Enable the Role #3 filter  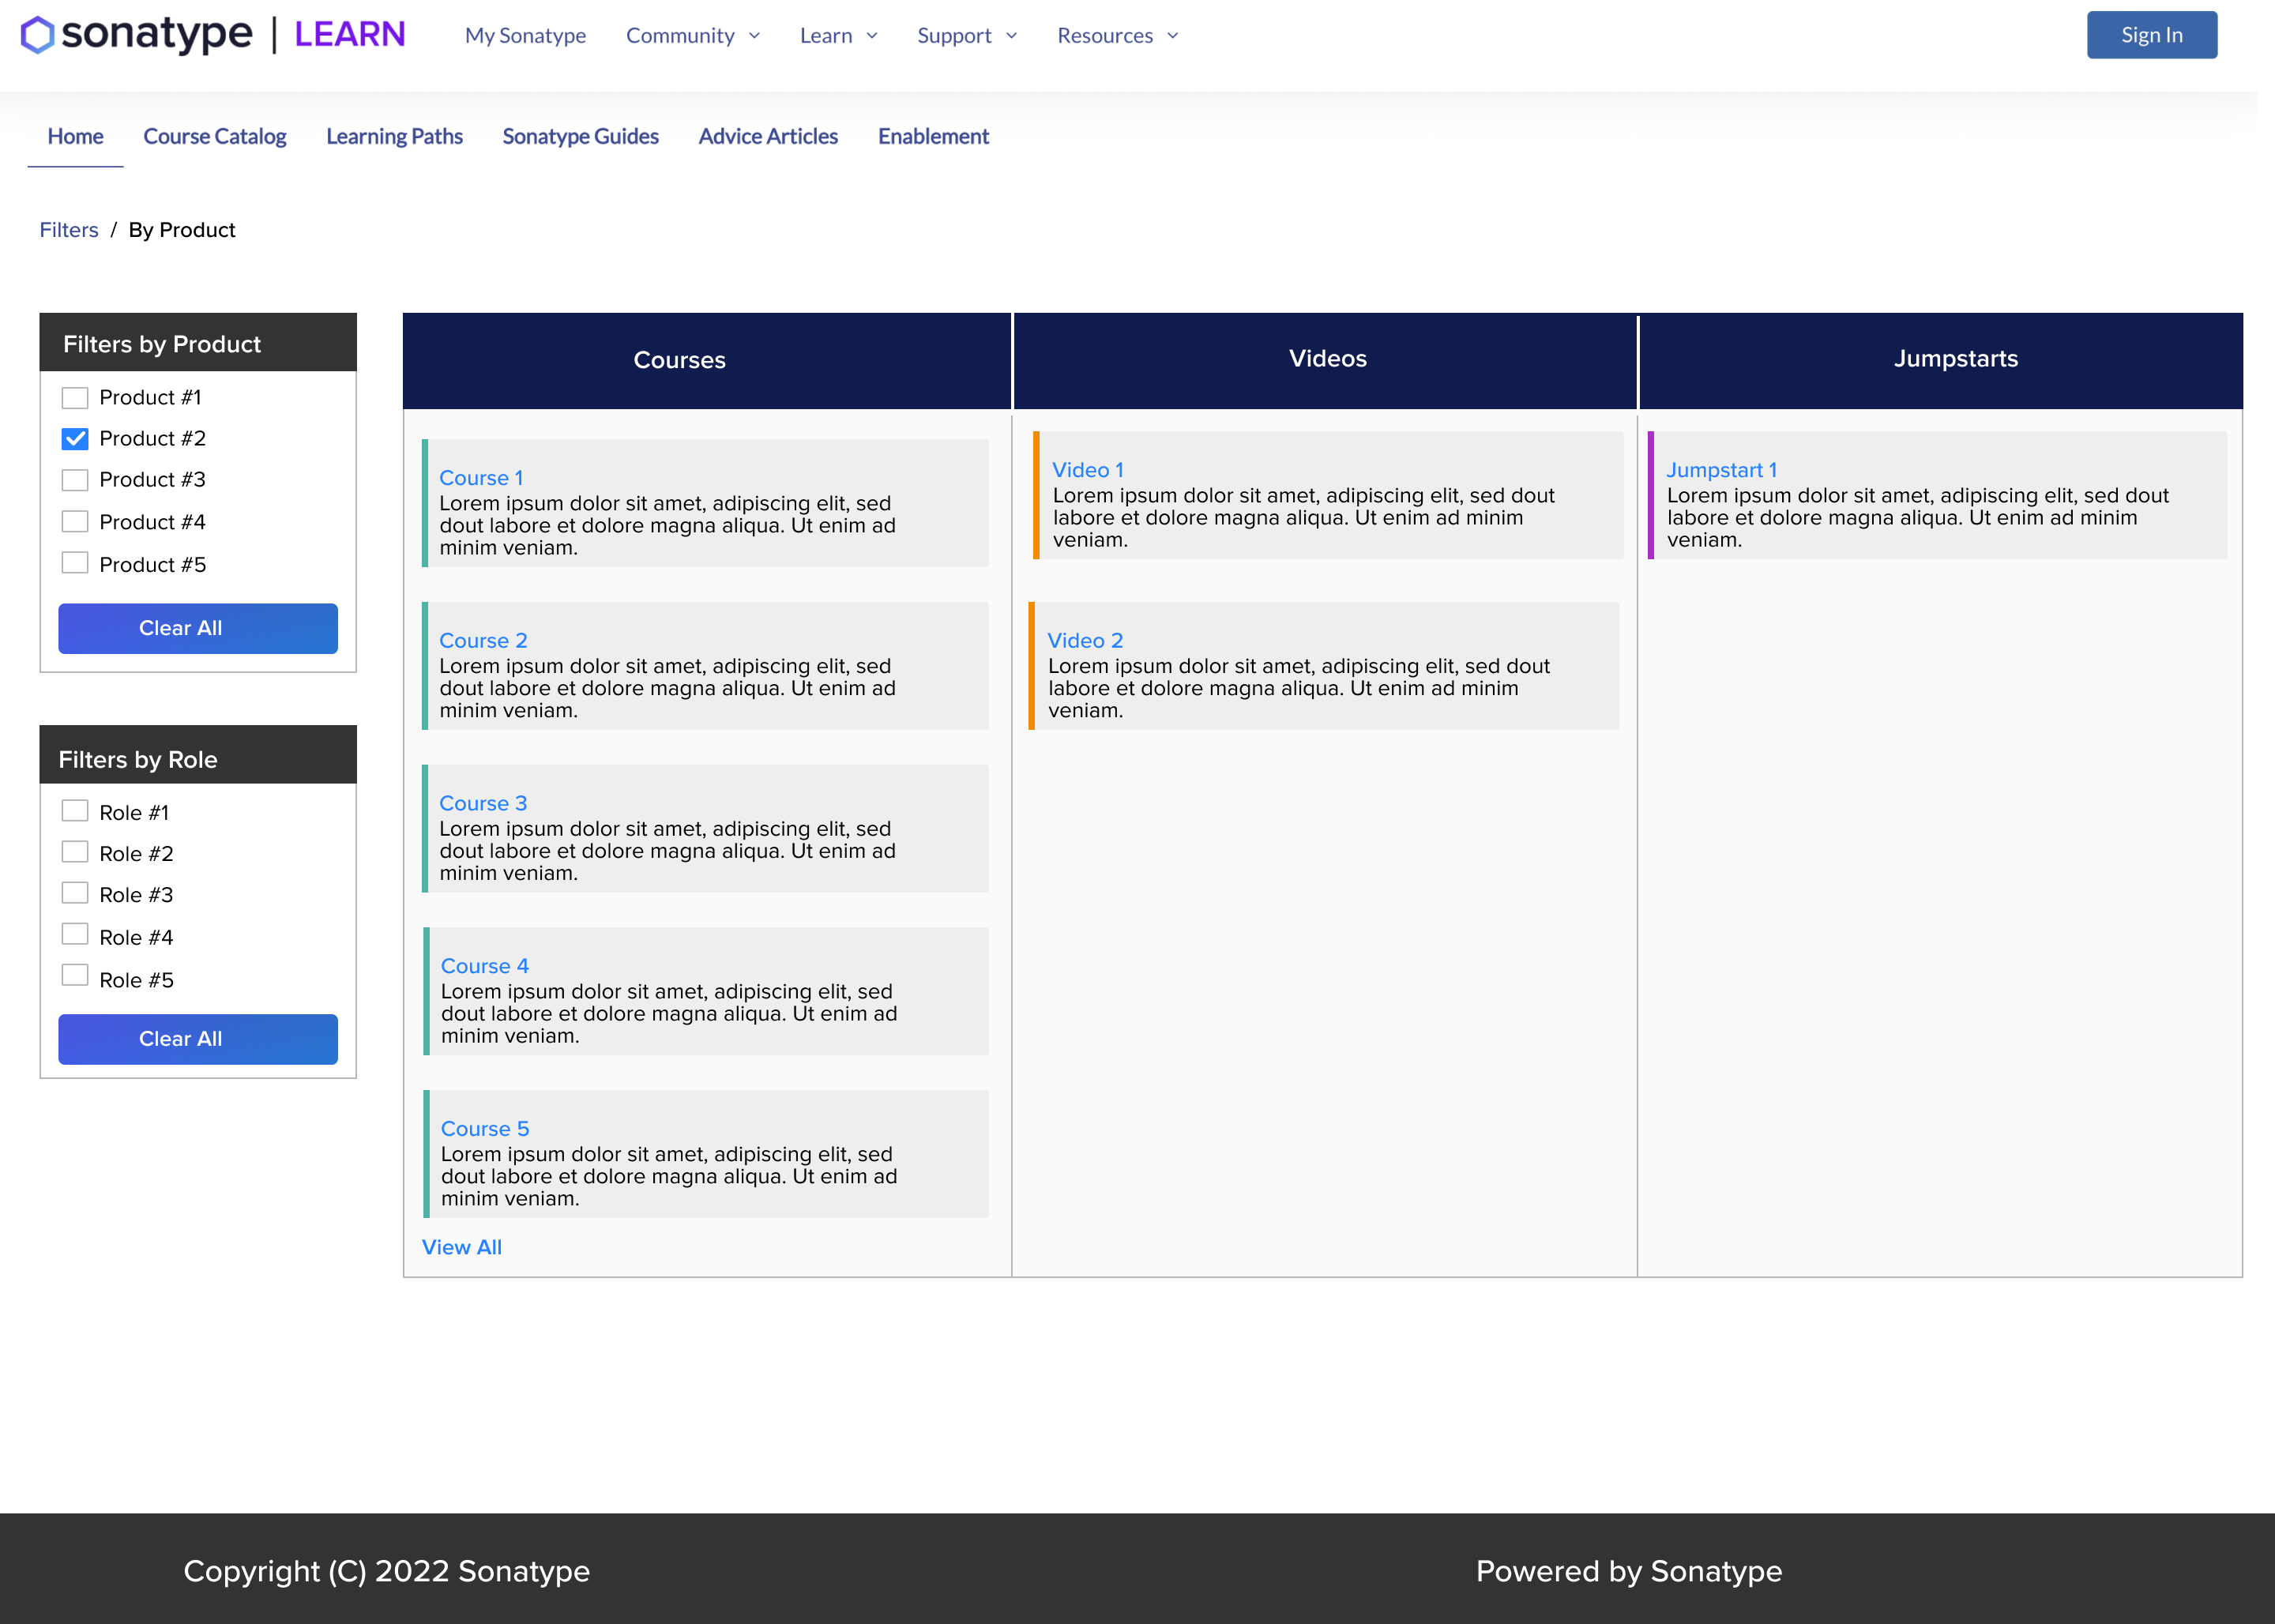click(x=75, y=893)
